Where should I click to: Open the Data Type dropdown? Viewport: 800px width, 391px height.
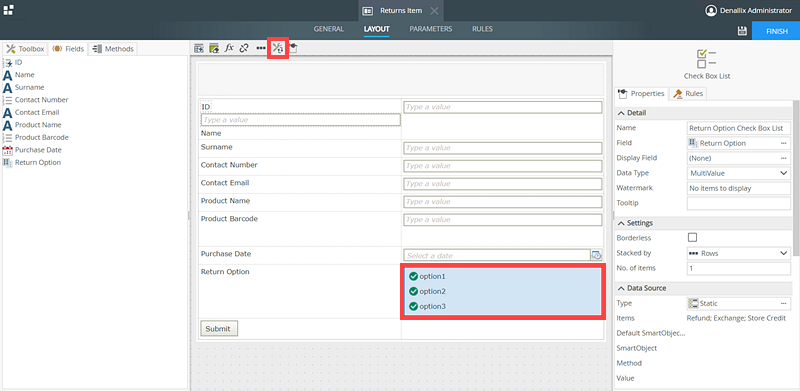tap(739, 173)
